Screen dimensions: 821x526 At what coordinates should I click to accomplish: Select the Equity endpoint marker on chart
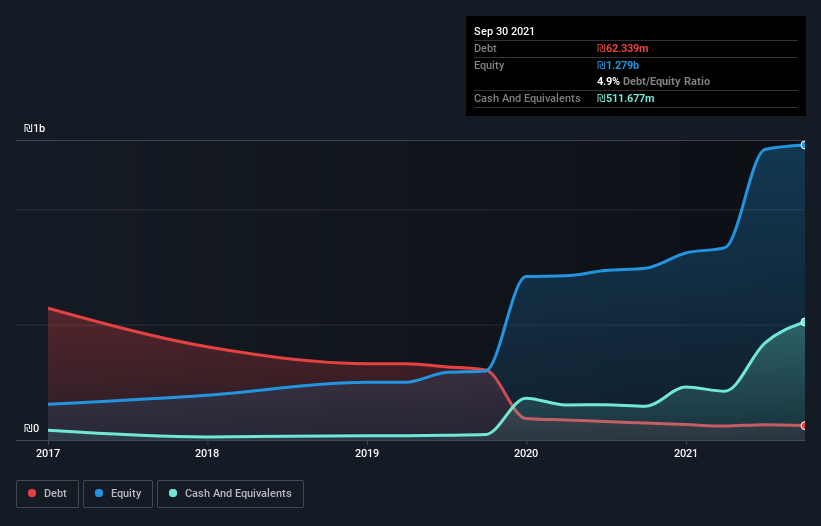[804, 145]
